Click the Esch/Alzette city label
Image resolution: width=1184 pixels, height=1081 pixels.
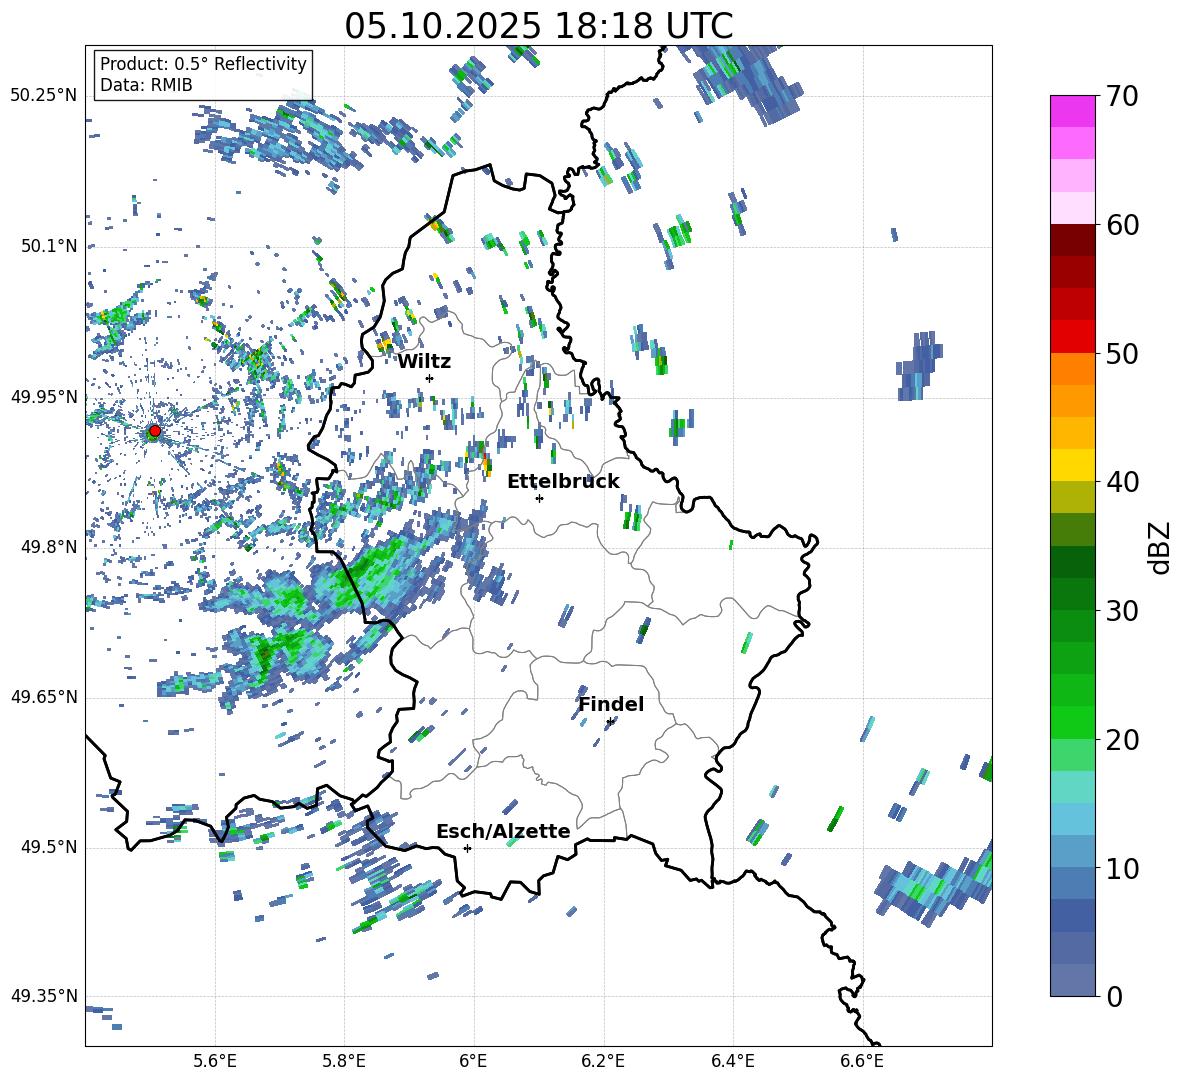click(503, 831)
